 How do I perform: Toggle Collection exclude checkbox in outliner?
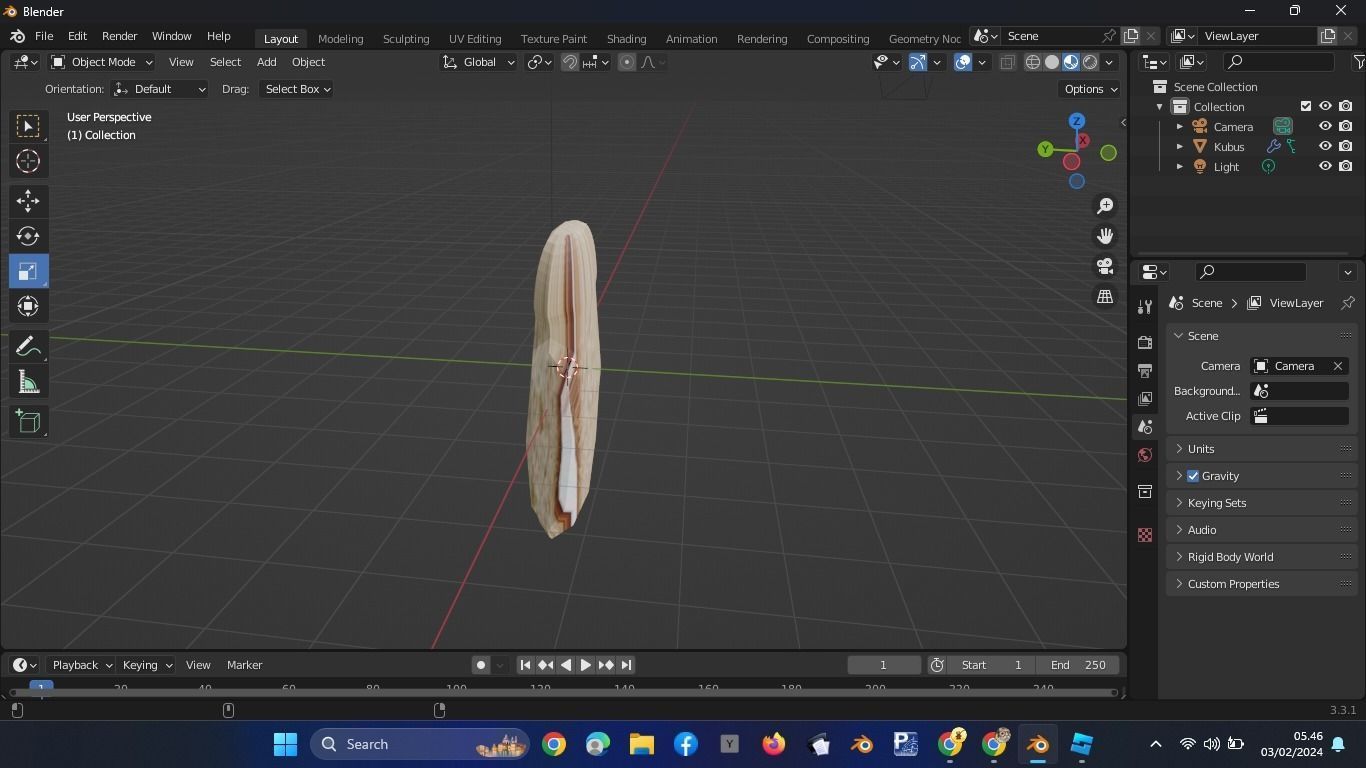point(1306,107)
